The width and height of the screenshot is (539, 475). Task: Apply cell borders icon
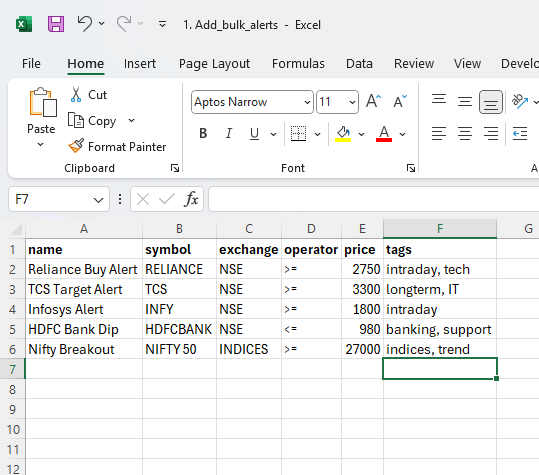(298, 133)
